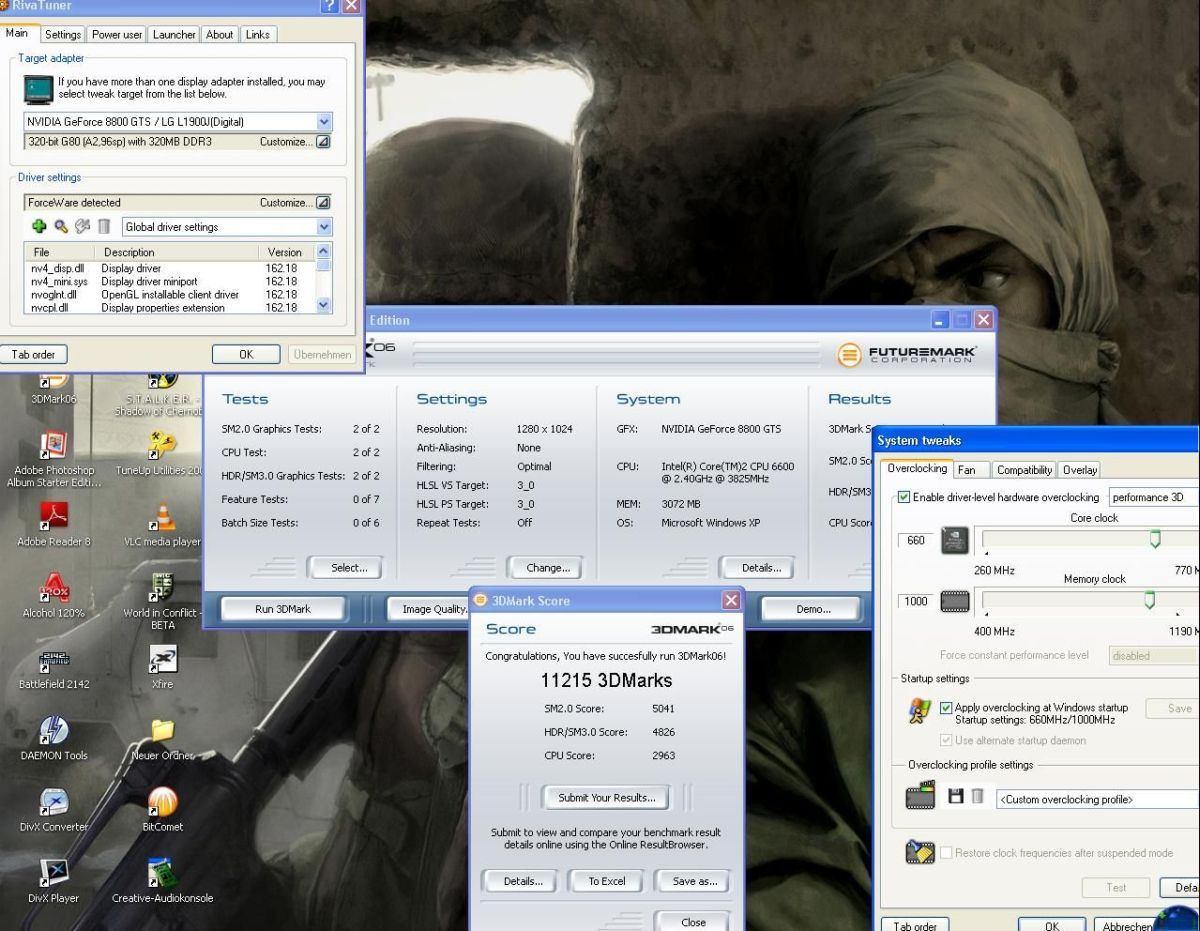Expand the Global driver settings dropdown
The width and height of the screenshot is (1200, 931).
tap(323, 227)
